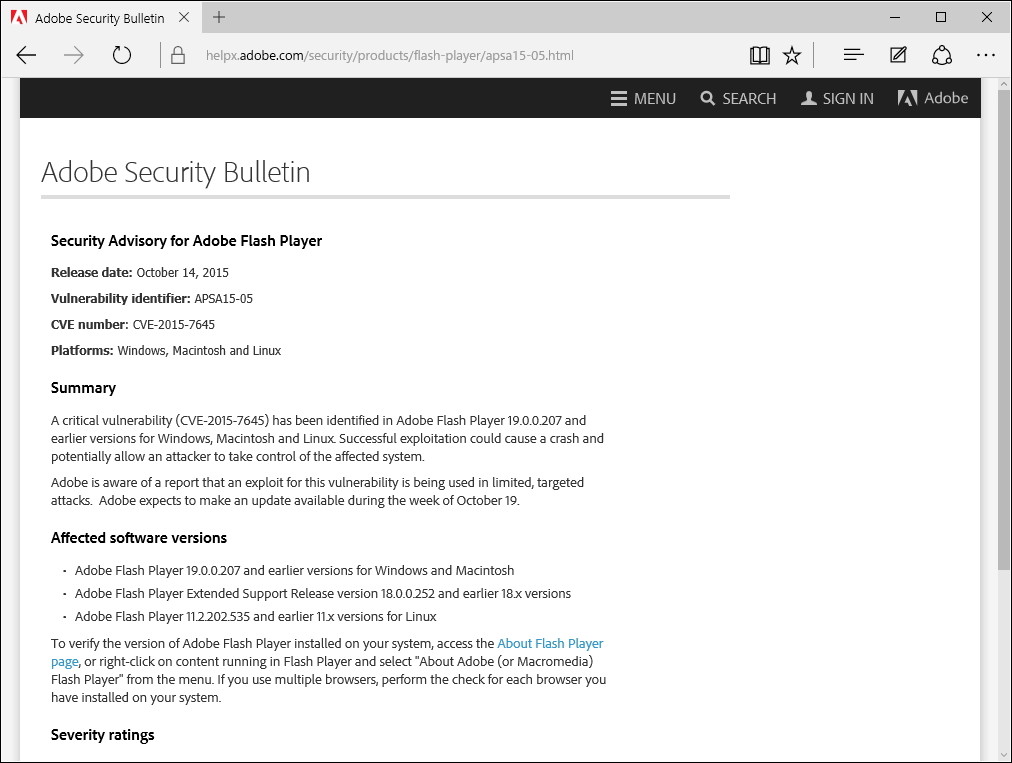Open Reading view book icon
The image size is (1012, 763).
pyautogui.click(x=760, y=56)
